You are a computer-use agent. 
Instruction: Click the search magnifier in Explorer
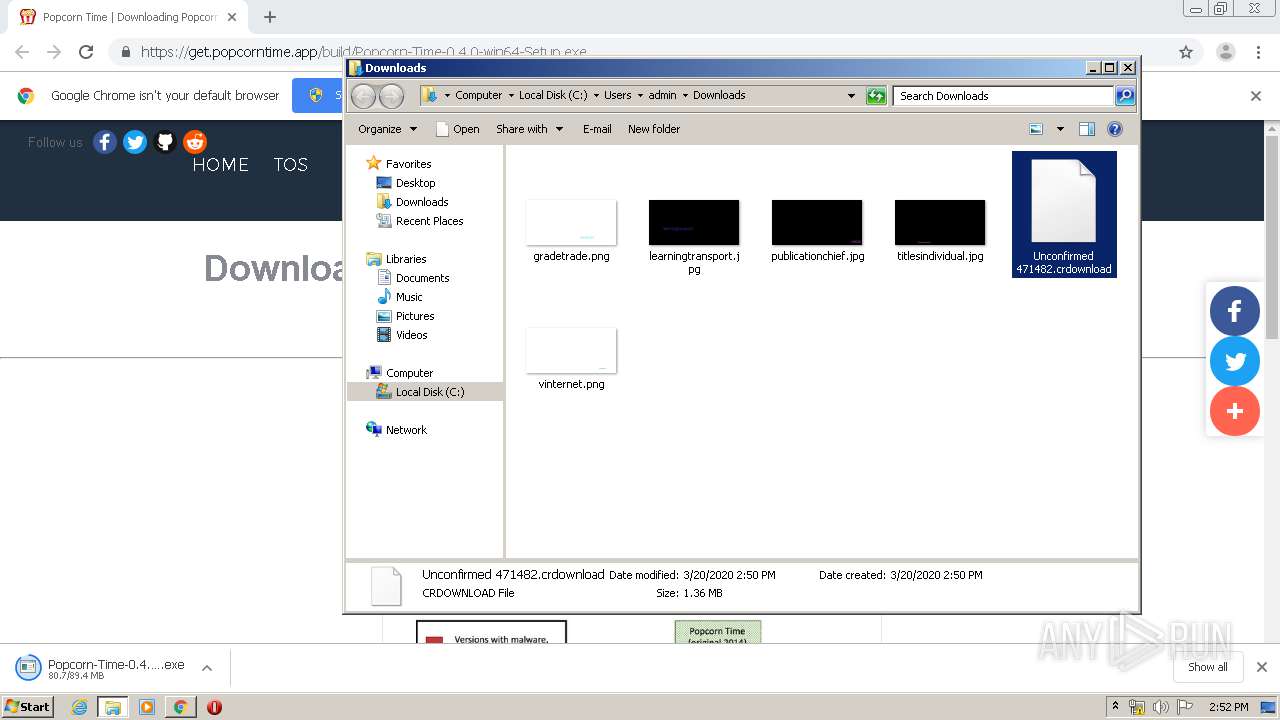point(1125,96)
